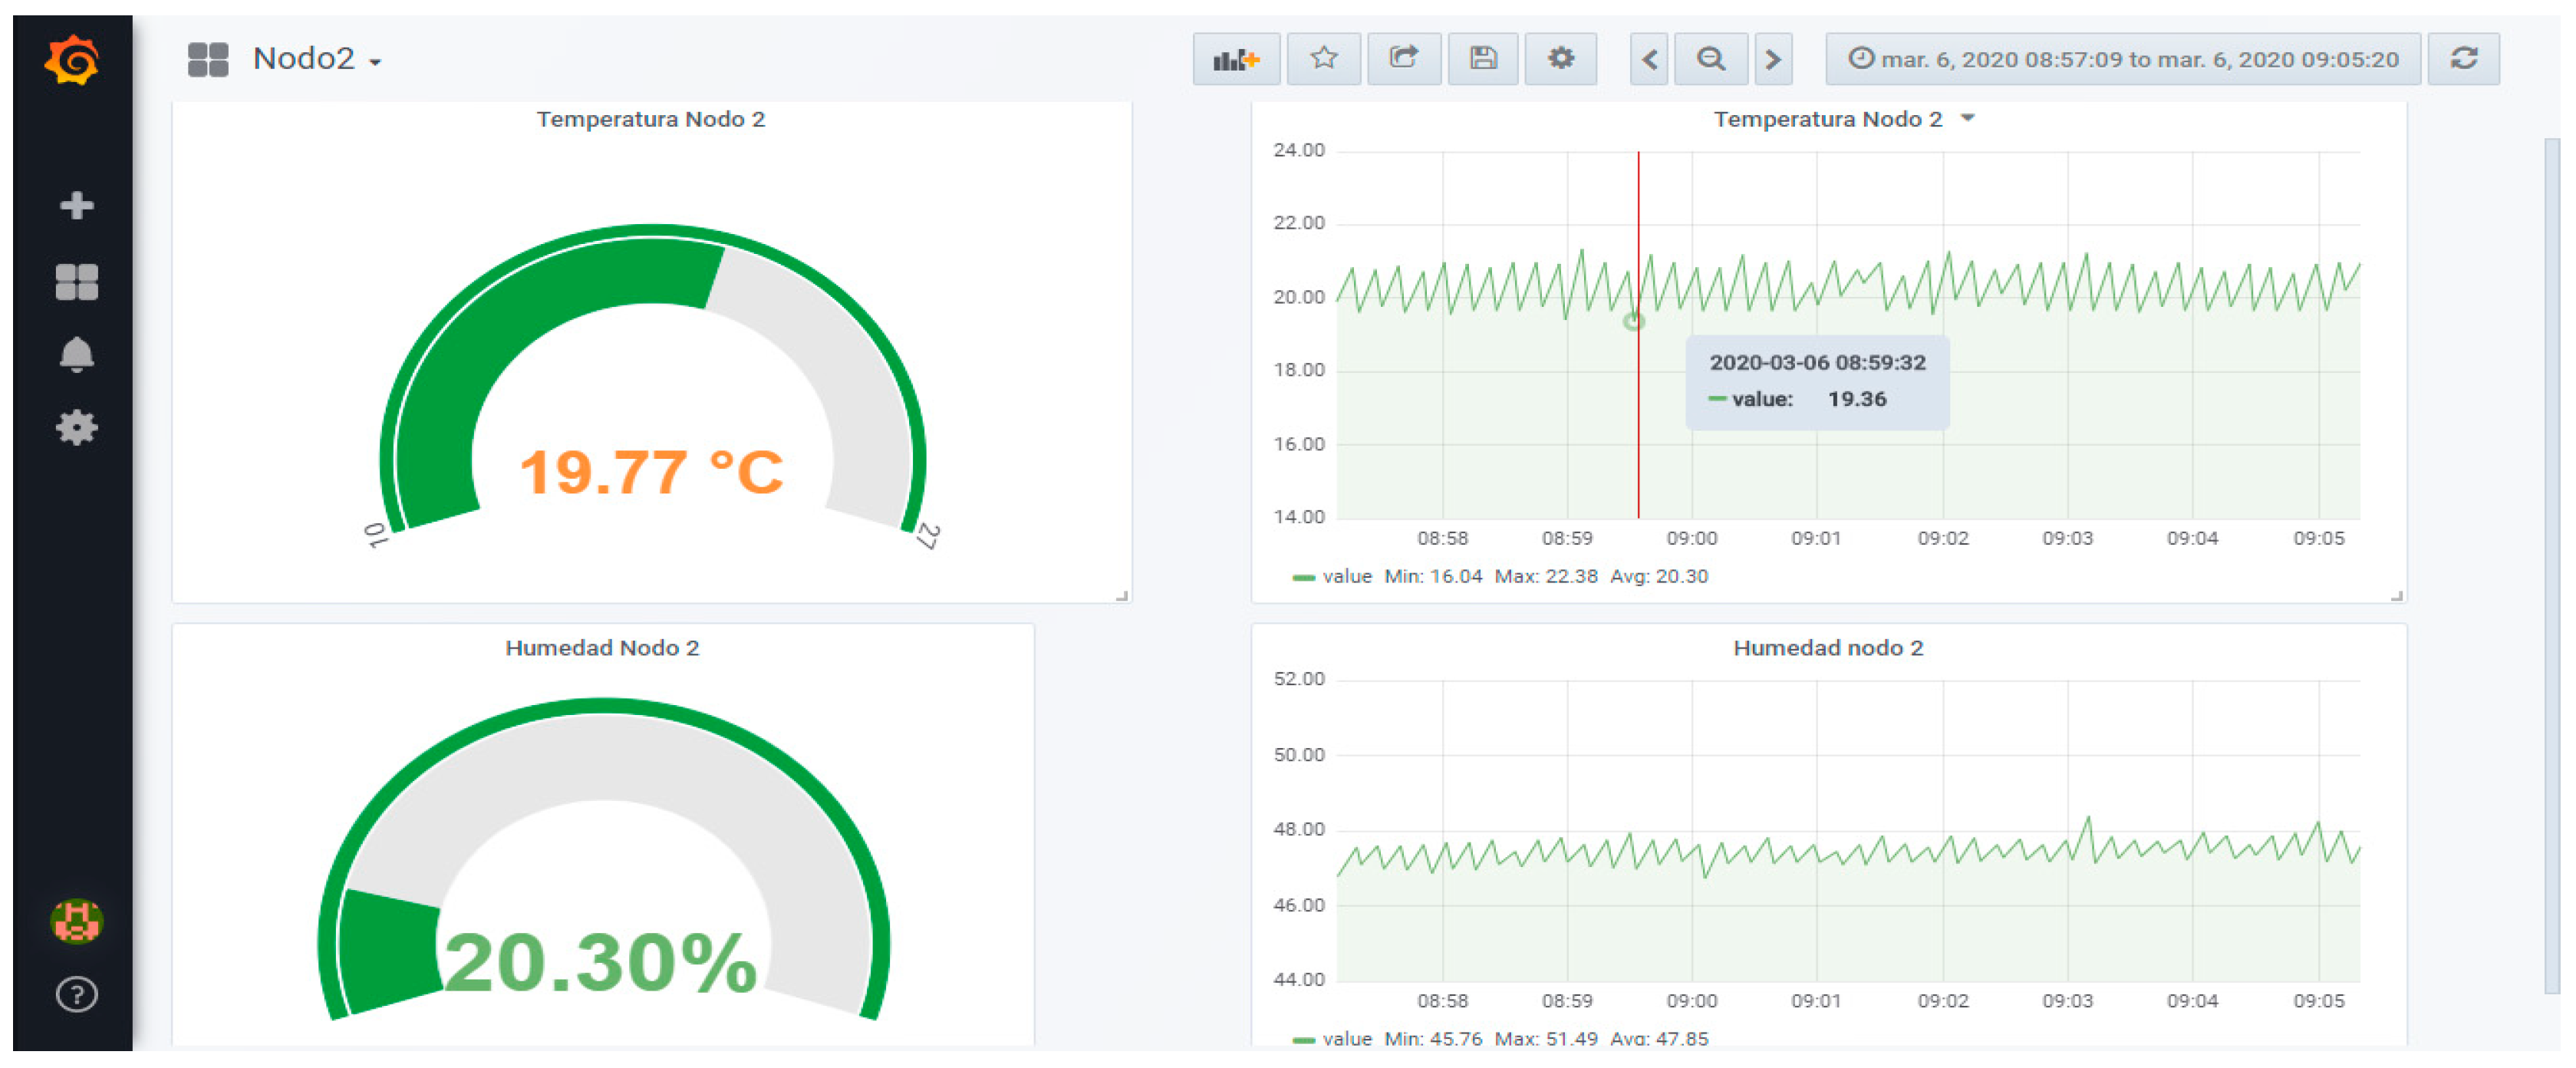The height and width of the screenshot is (1068, 2576).
Task: Share the dashboard via share icon
Action: [x=1404, y=59]
